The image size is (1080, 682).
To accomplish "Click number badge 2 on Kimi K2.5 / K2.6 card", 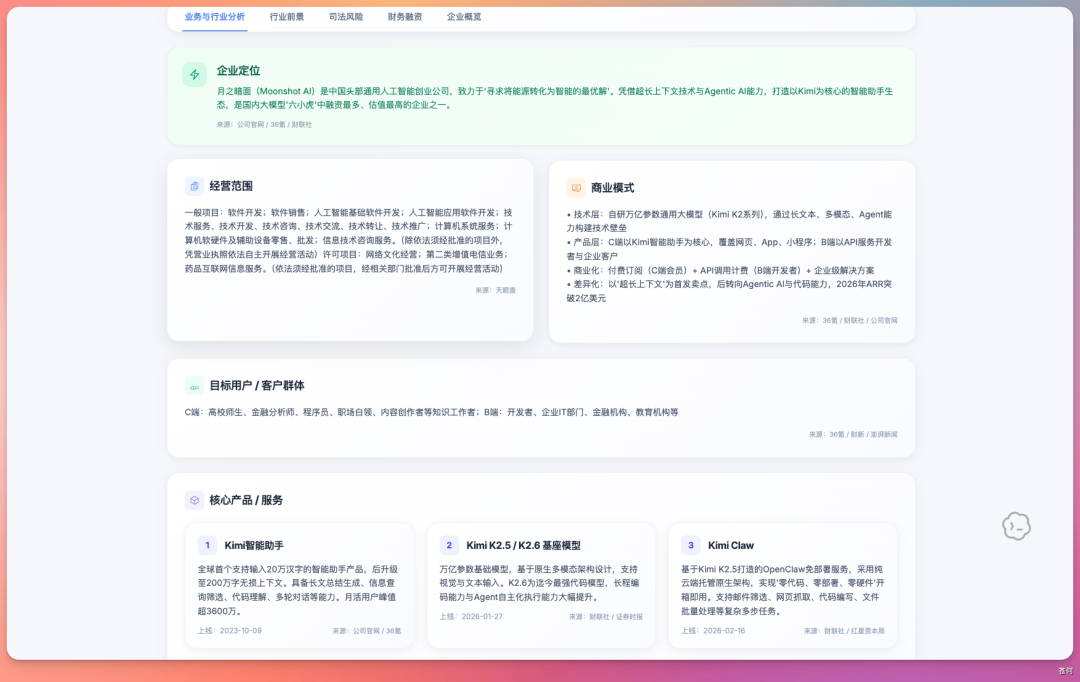I will click(x=449, y=545).
